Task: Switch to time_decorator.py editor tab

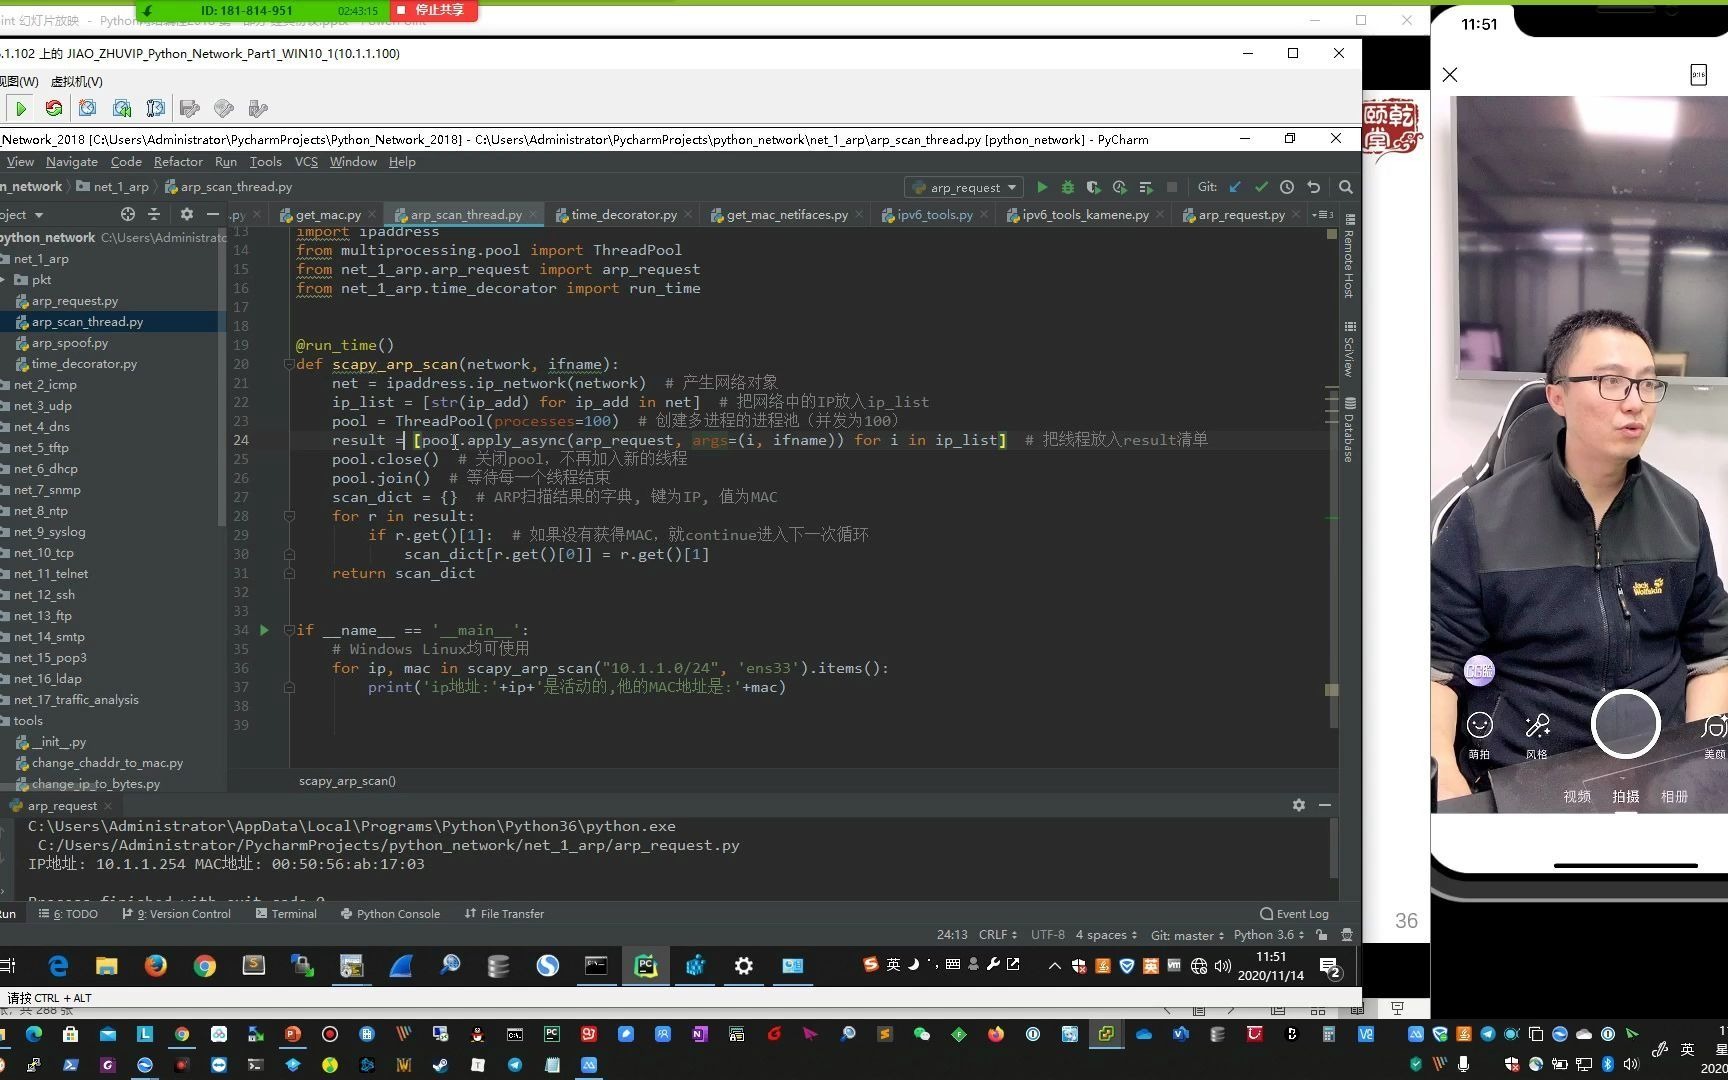Action: [x=624, y=215]
